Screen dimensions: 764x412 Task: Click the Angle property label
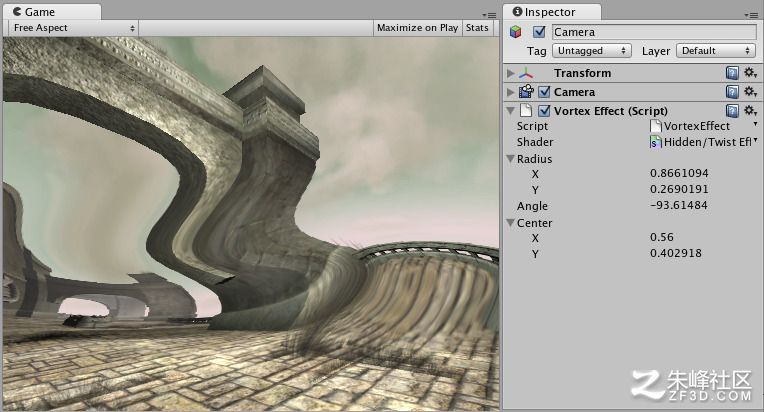tap(532, 206)
